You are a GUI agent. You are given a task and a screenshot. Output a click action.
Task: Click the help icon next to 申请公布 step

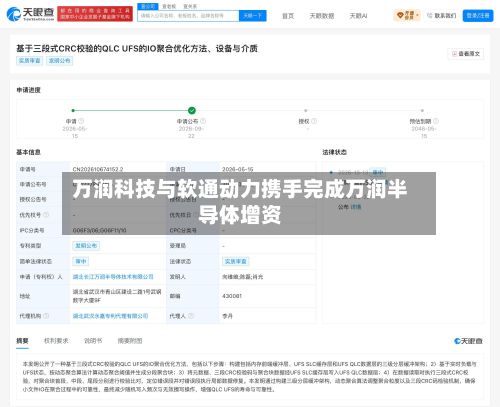tap(203, 121)
